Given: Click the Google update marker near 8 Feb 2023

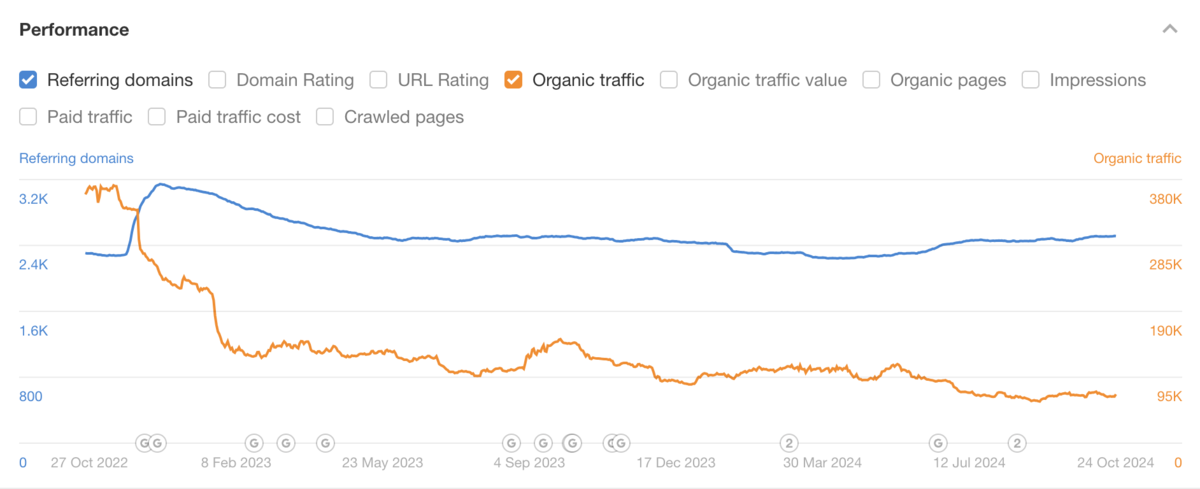Looking at the screenshot, I should pos(254,442).
